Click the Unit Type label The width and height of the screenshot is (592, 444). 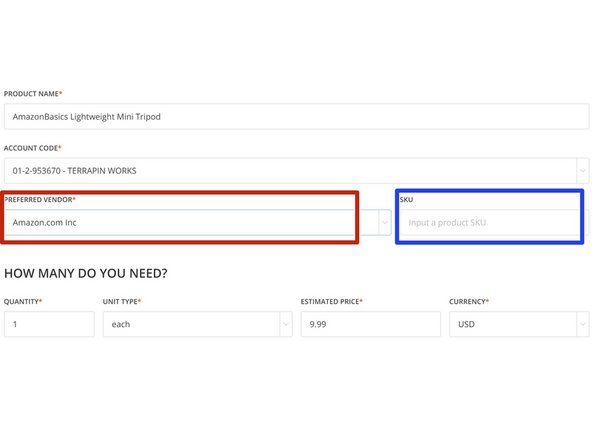(122, 301)
